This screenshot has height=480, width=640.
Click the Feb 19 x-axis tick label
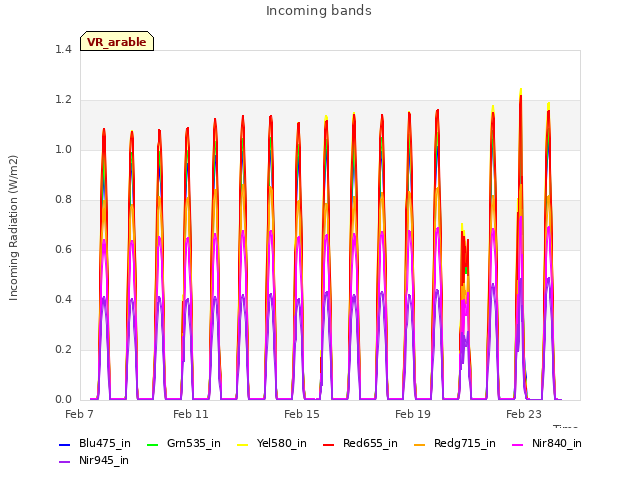pyautogui.click(x=413, y=414)
